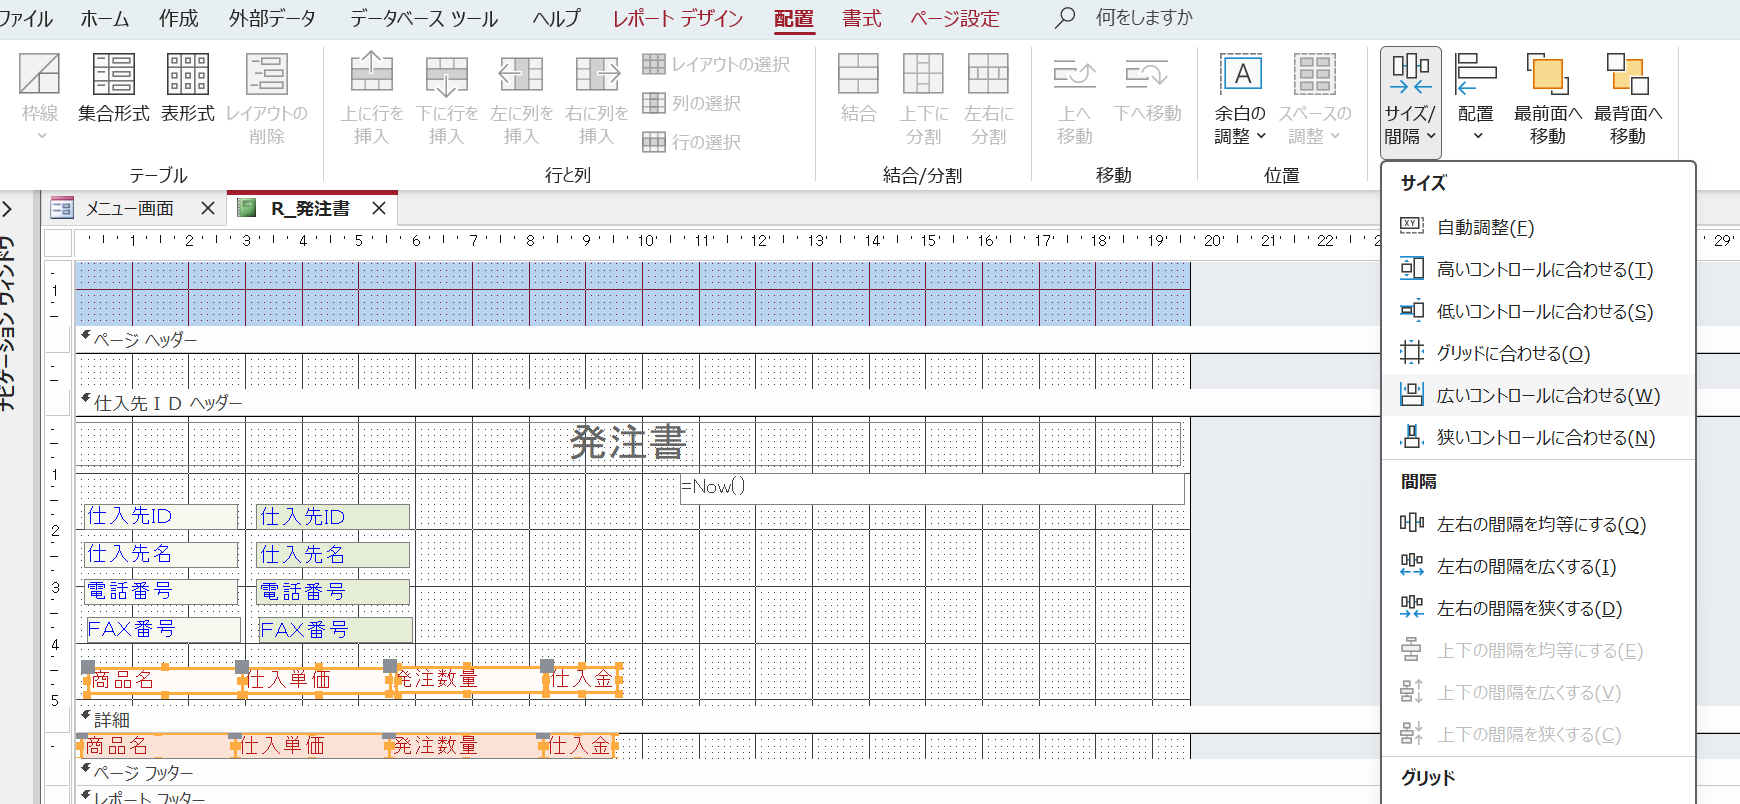Select 低いコントロールに合わせる(S)
1740x804 pixels.
click(1538, 311)
